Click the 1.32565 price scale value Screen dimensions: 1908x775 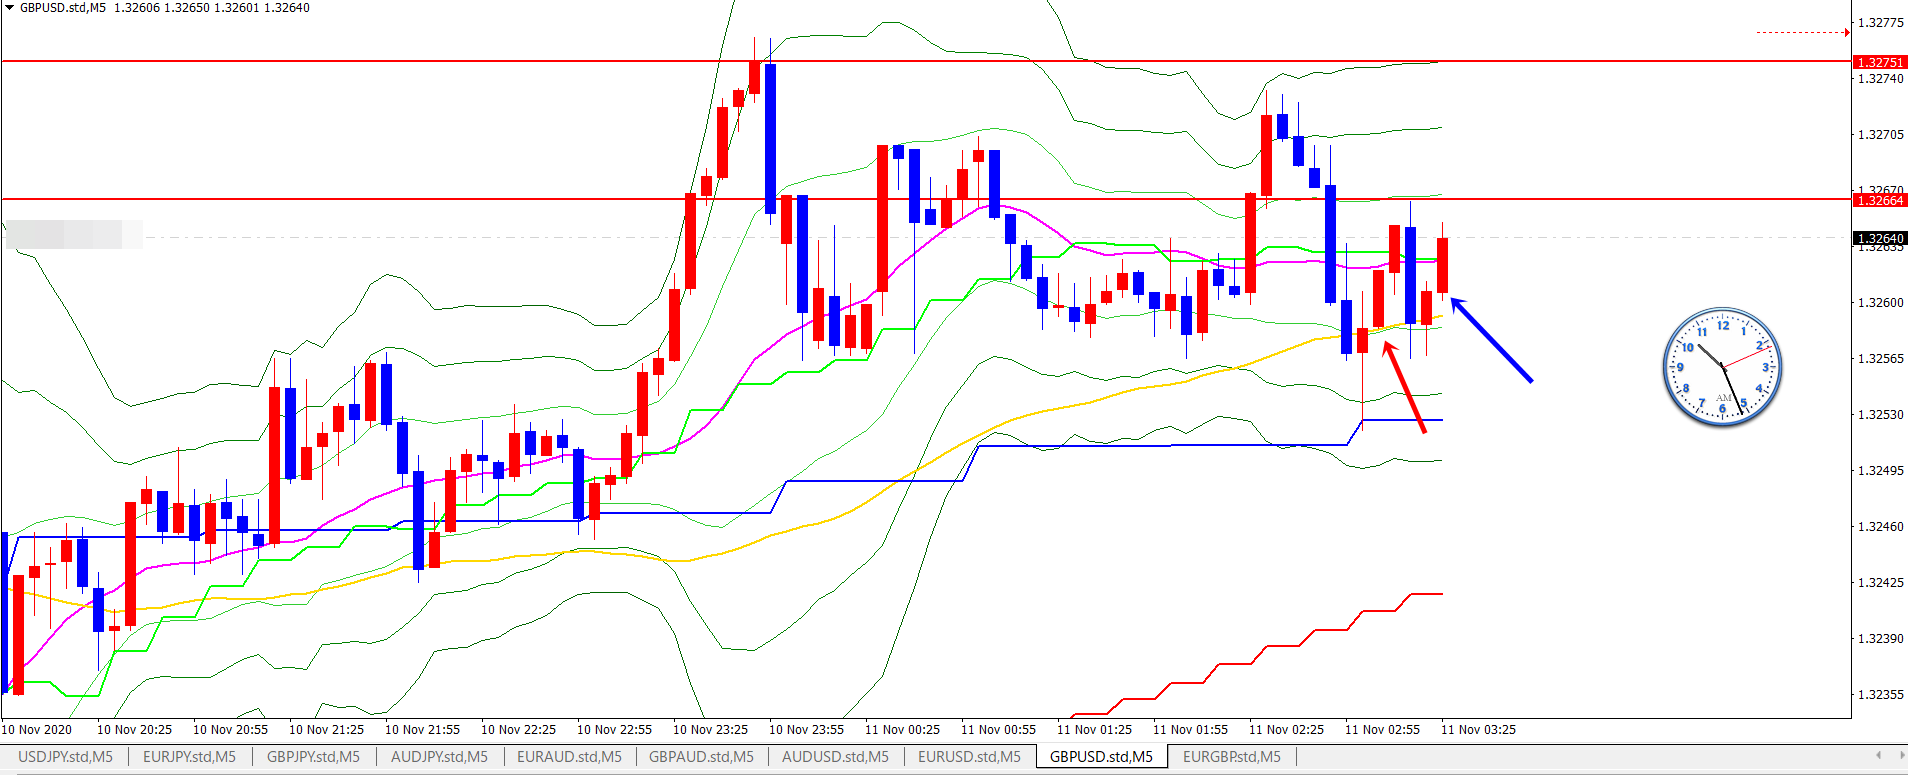[x=1880, y=358]
